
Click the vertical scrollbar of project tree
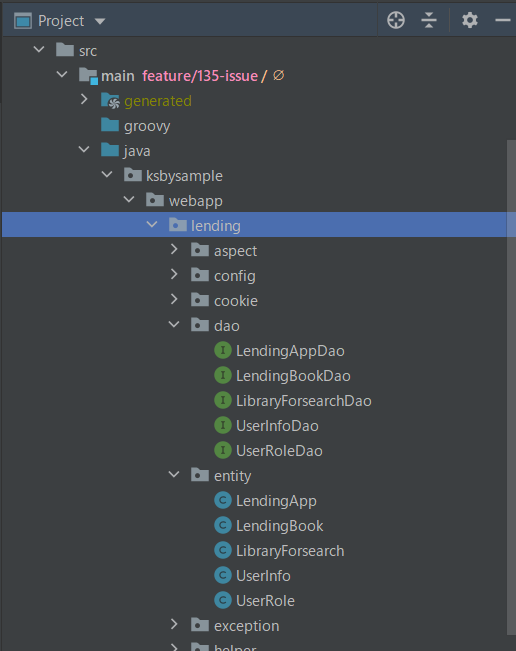[x=511, y=387]
